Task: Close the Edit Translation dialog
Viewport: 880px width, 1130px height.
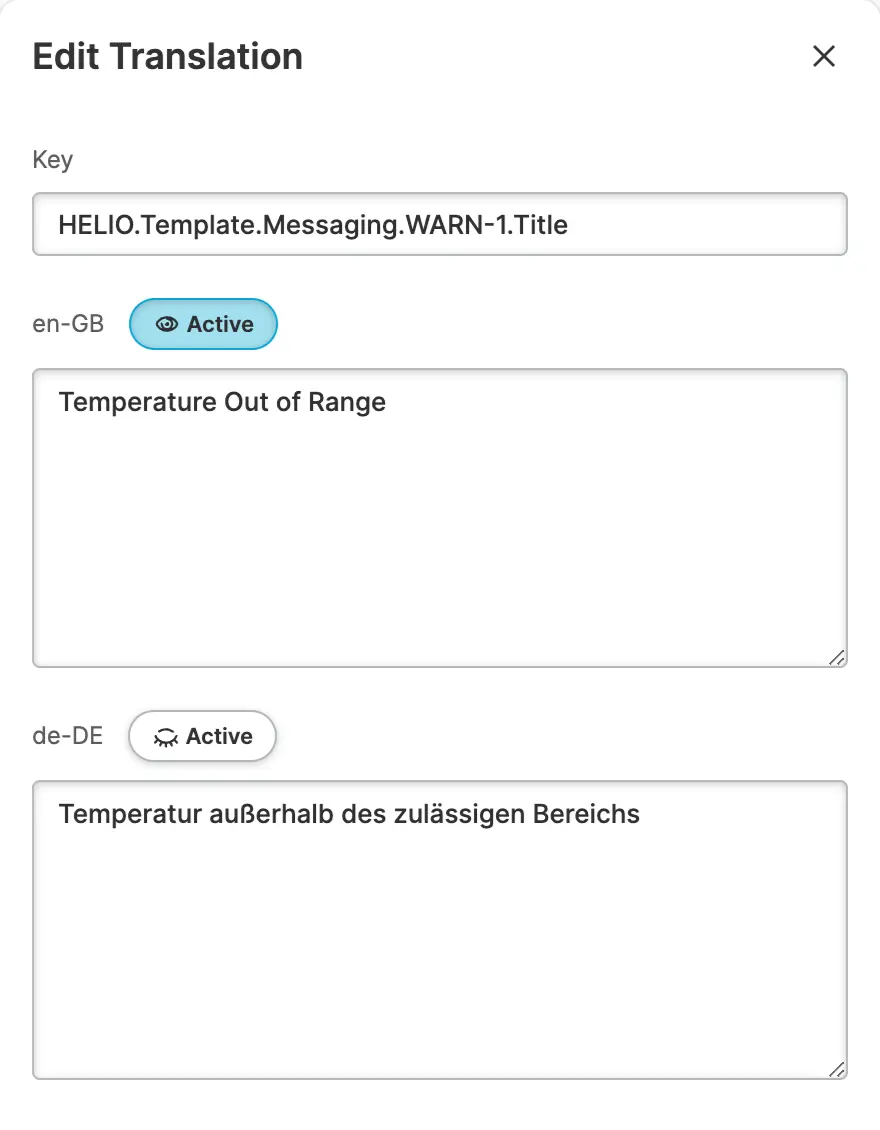Action: point(823,56)
